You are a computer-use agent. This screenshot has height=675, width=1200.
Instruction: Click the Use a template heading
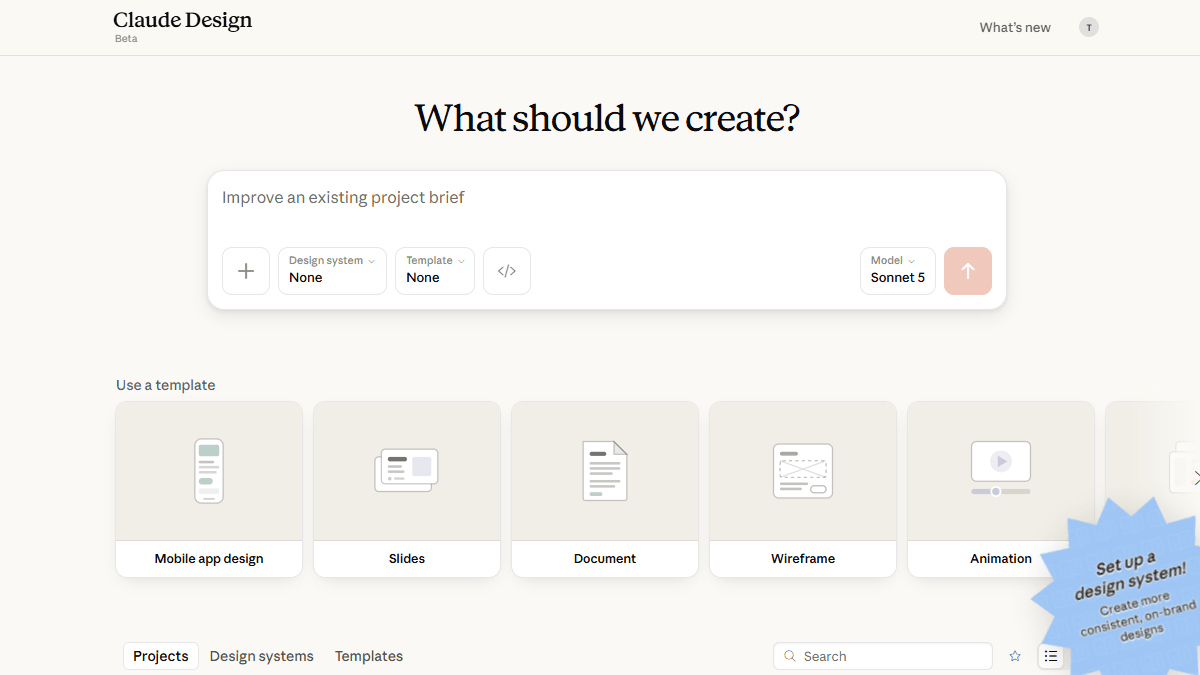[x=166, y=385]
